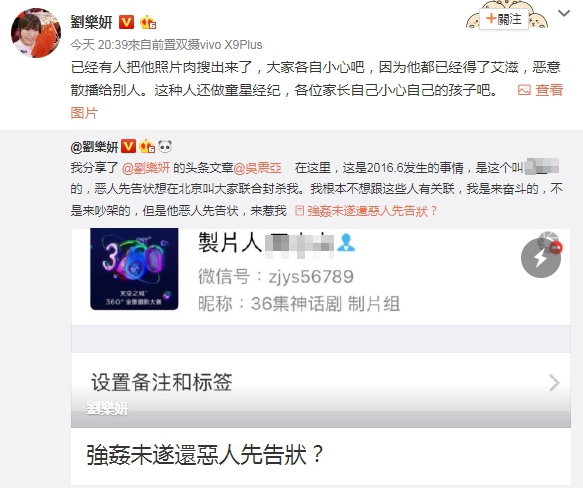Click the orange V verified badge beside top username

(x=126, y=22)
